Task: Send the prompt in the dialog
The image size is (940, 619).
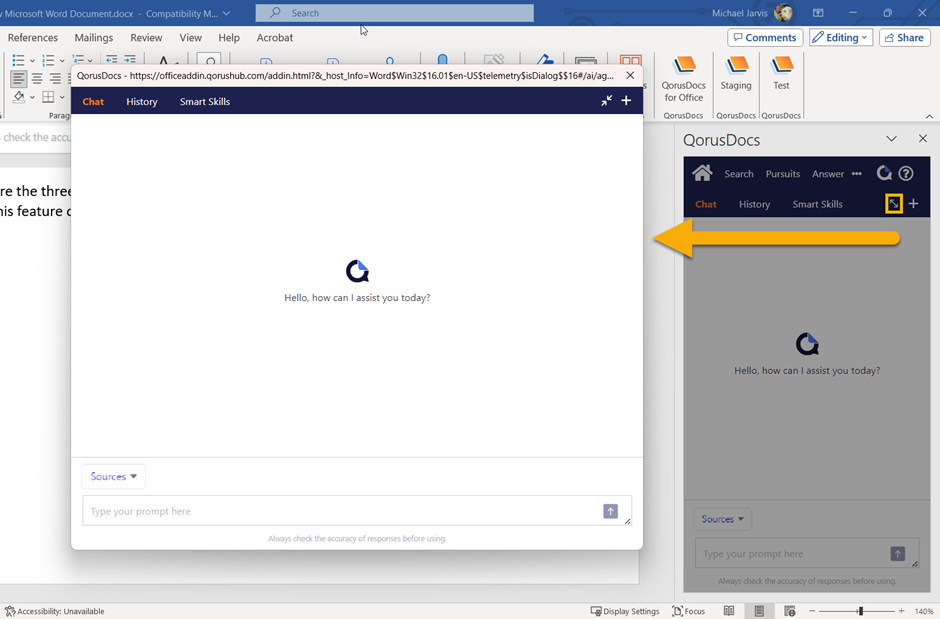Action: 610,511
